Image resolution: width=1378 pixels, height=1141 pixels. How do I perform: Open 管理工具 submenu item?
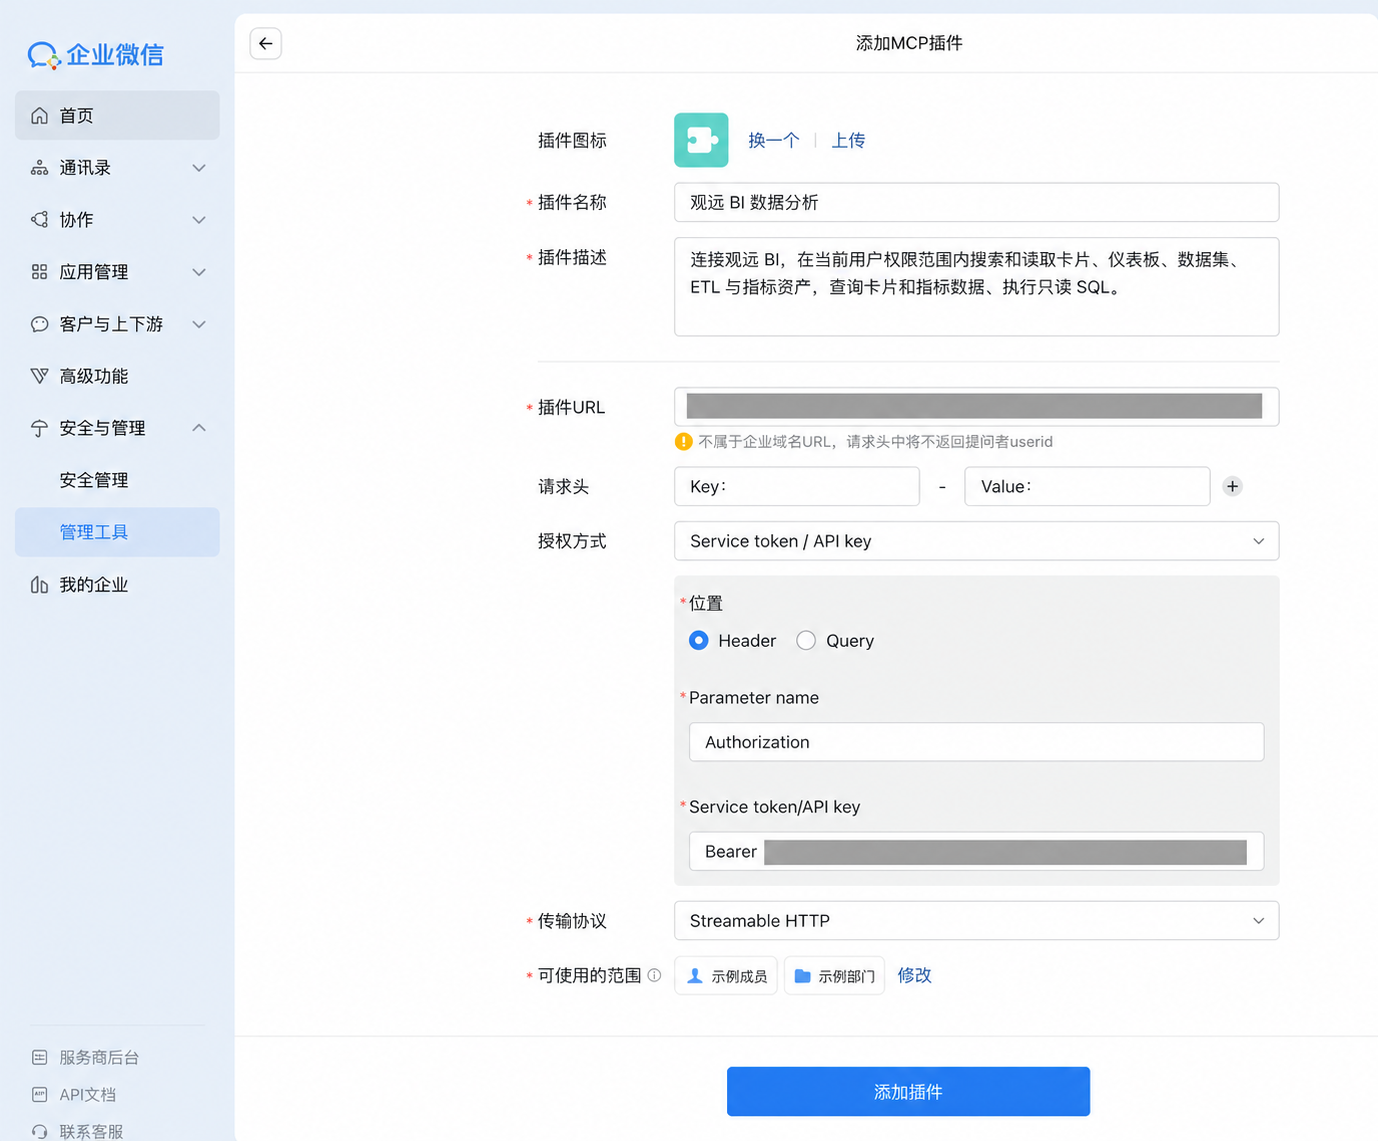(117, 532)
